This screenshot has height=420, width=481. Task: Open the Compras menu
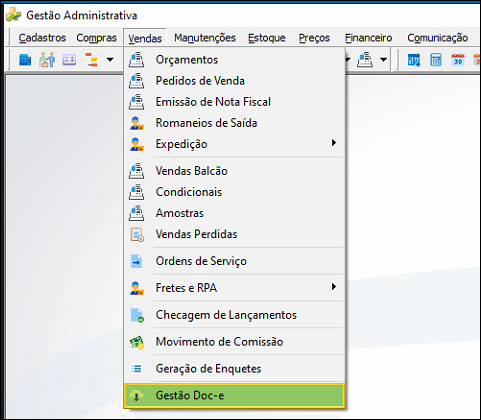point(96,38)
